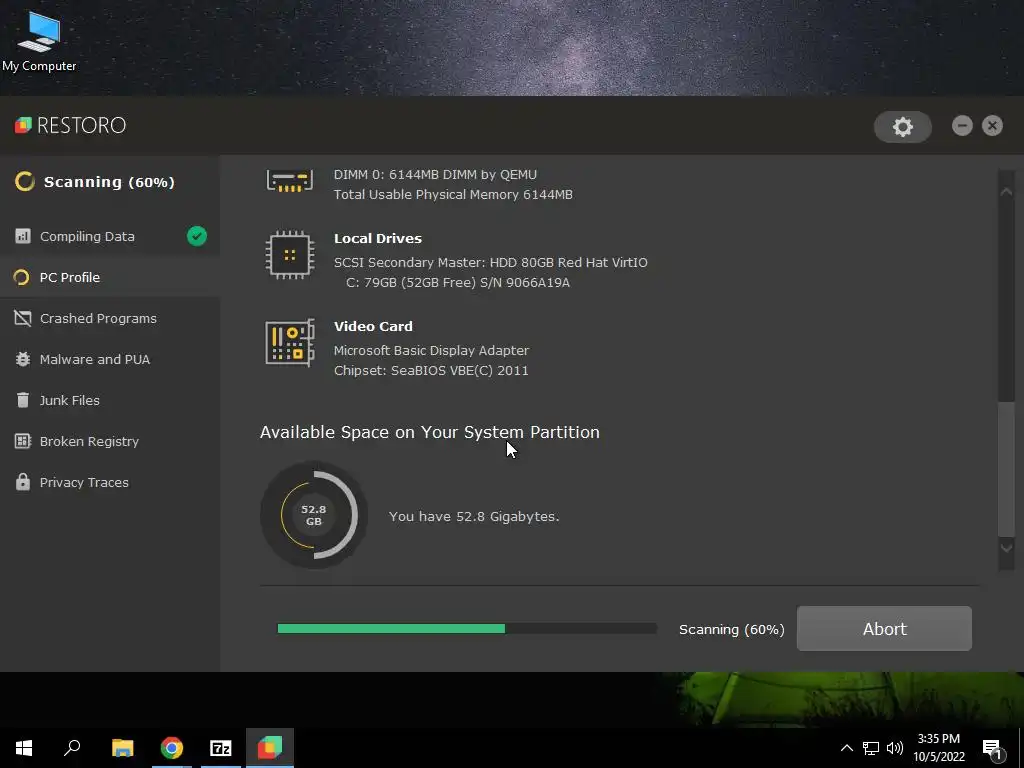Screen dimensions: 1024x768
Task: Click the taskbar clock 3:35 PM
Action: click(x=938, y=739)
